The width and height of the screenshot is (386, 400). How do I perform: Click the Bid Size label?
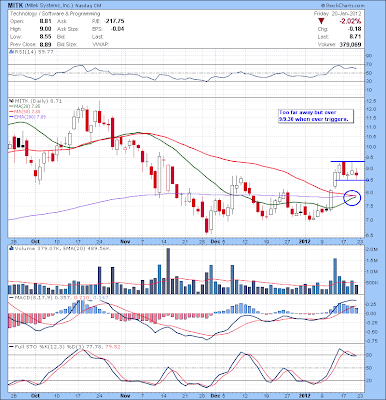point(67,44)
